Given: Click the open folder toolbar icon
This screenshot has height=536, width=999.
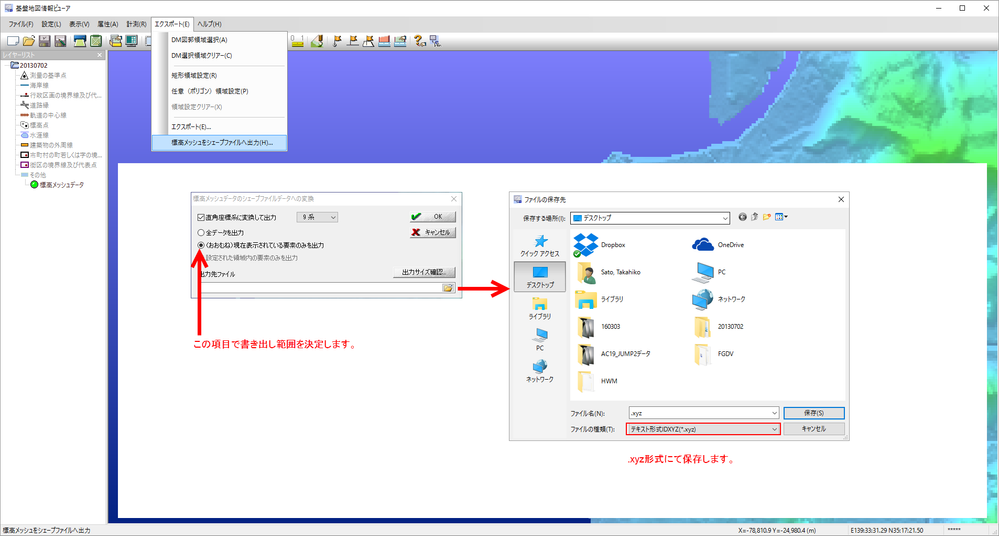Looking at the screenshot, I should [x=29, y=41].
